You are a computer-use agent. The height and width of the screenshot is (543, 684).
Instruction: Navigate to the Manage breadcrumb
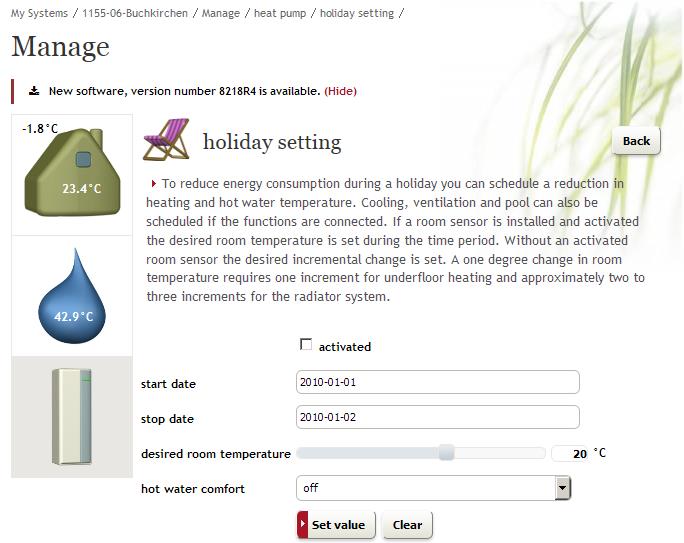[x=221, y=13]
